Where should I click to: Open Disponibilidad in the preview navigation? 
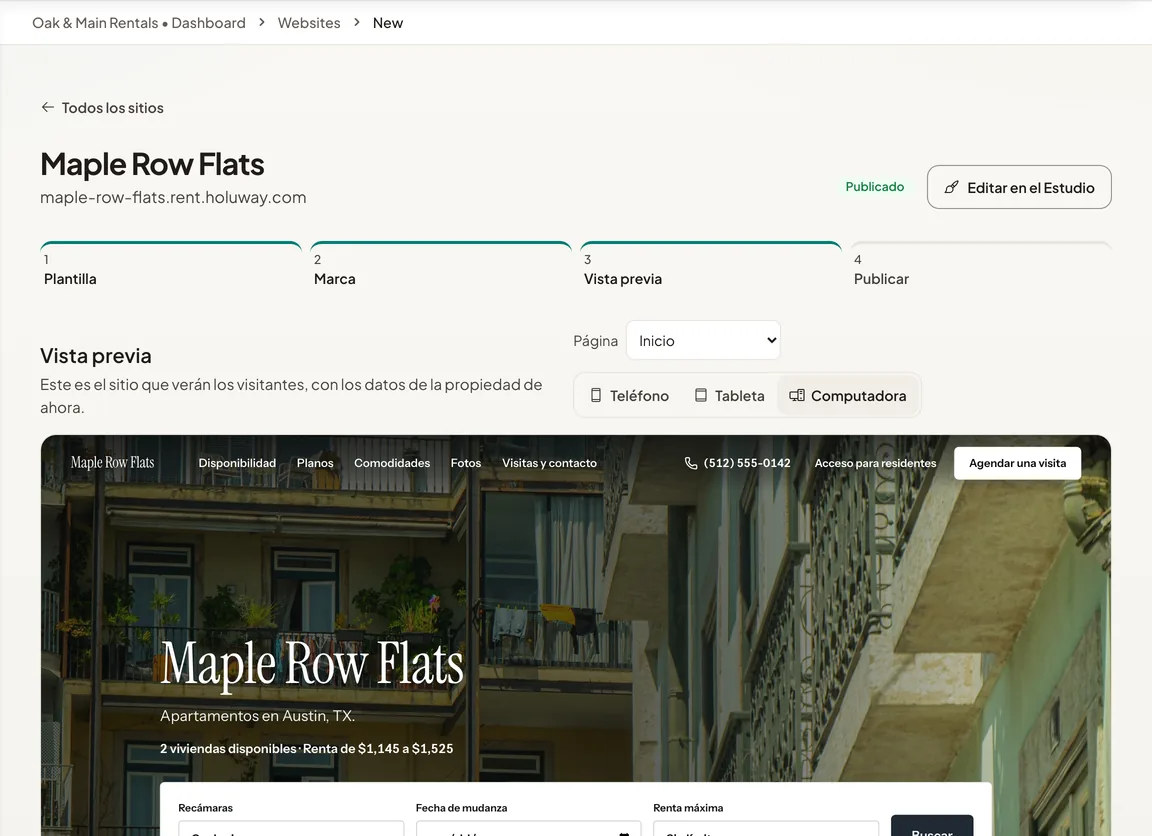click(x=237, y=463)
